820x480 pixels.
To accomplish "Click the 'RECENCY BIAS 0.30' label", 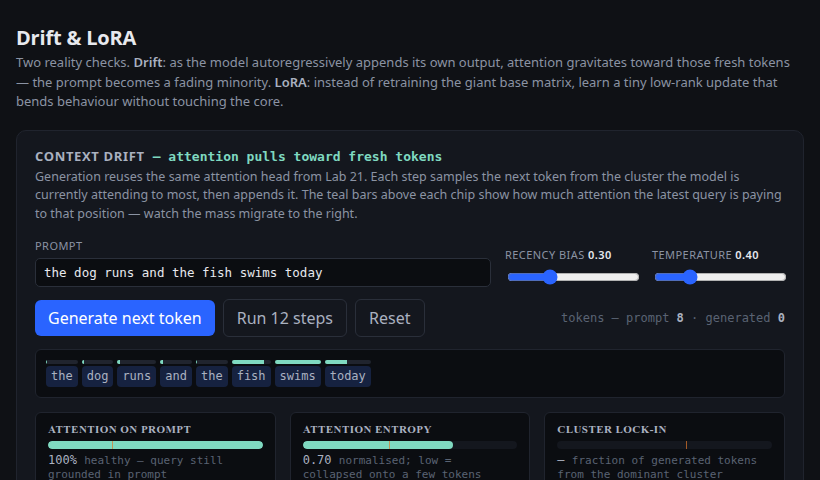I will pos(558,255).
